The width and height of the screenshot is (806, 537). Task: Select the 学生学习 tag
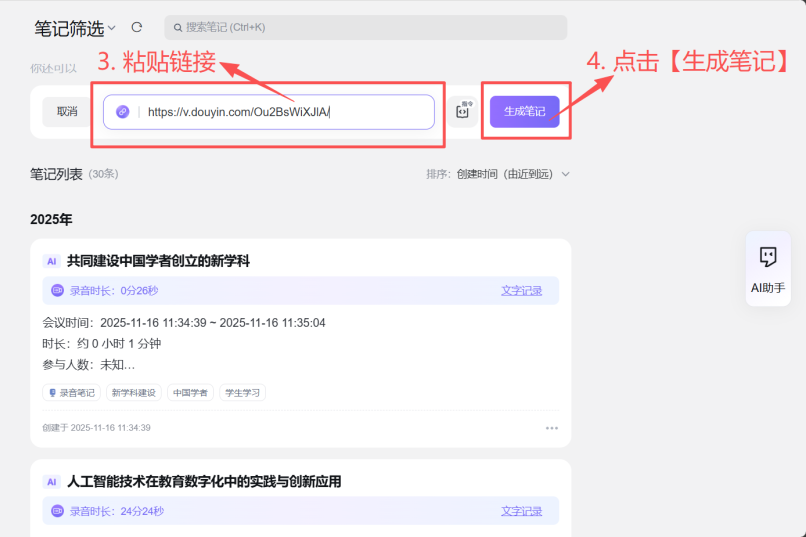(x=242, y=393)
